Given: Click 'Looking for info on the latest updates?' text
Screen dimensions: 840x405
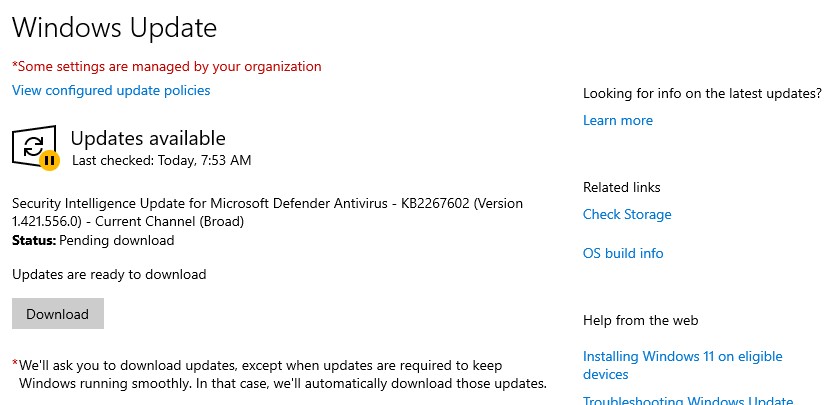Looking at the screenshot, I should [702, 94].
